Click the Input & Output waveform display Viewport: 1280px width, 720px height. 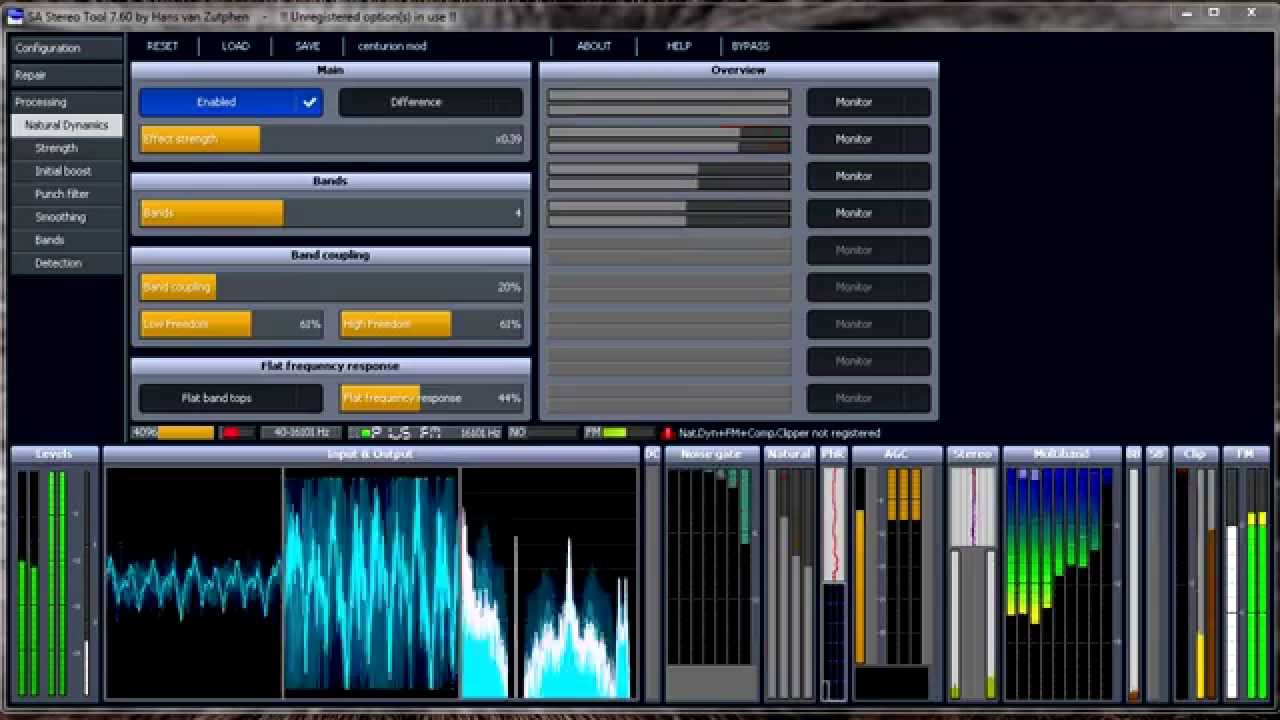370,582
